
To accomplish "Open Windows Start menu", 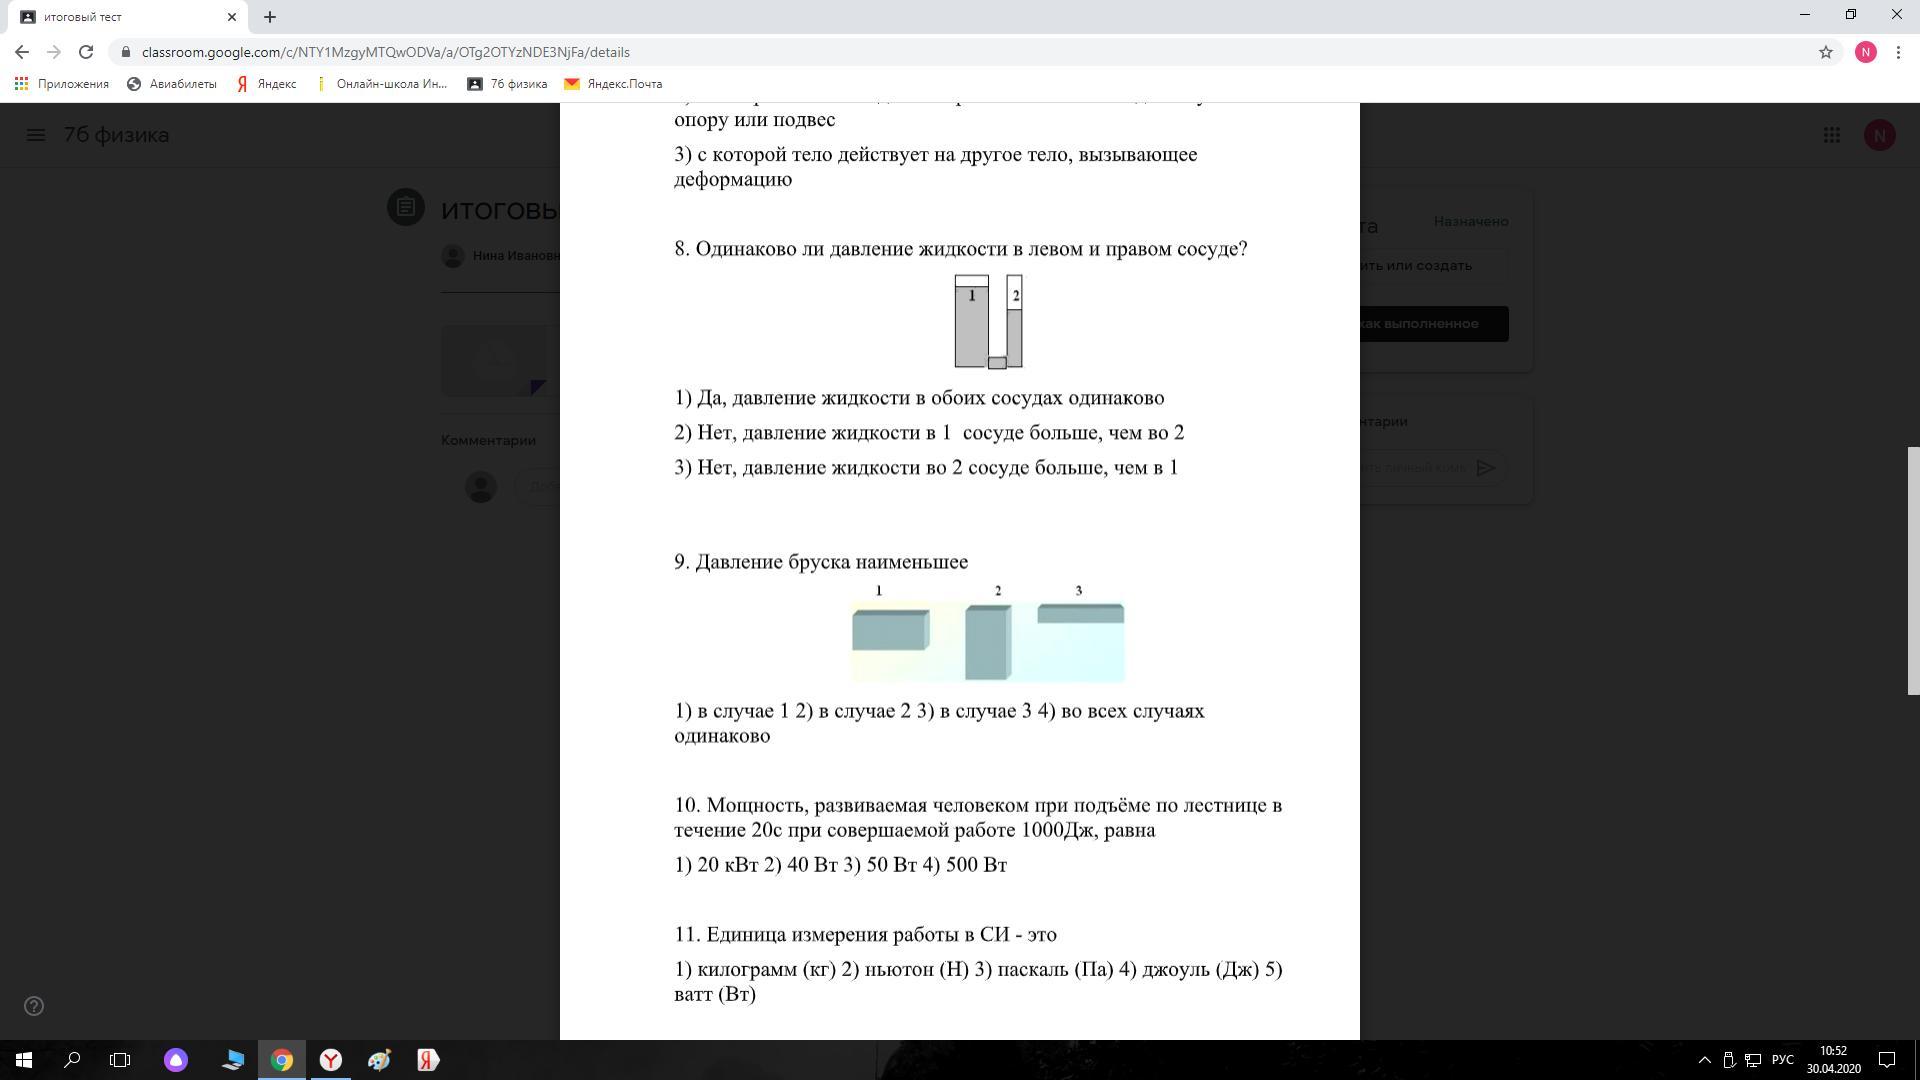I will [24, 1060].
